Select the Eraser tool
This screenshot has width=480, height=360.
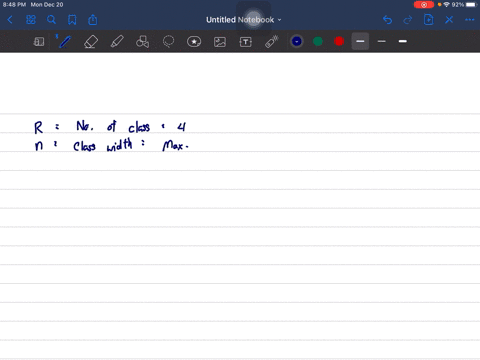coord(91,42)
